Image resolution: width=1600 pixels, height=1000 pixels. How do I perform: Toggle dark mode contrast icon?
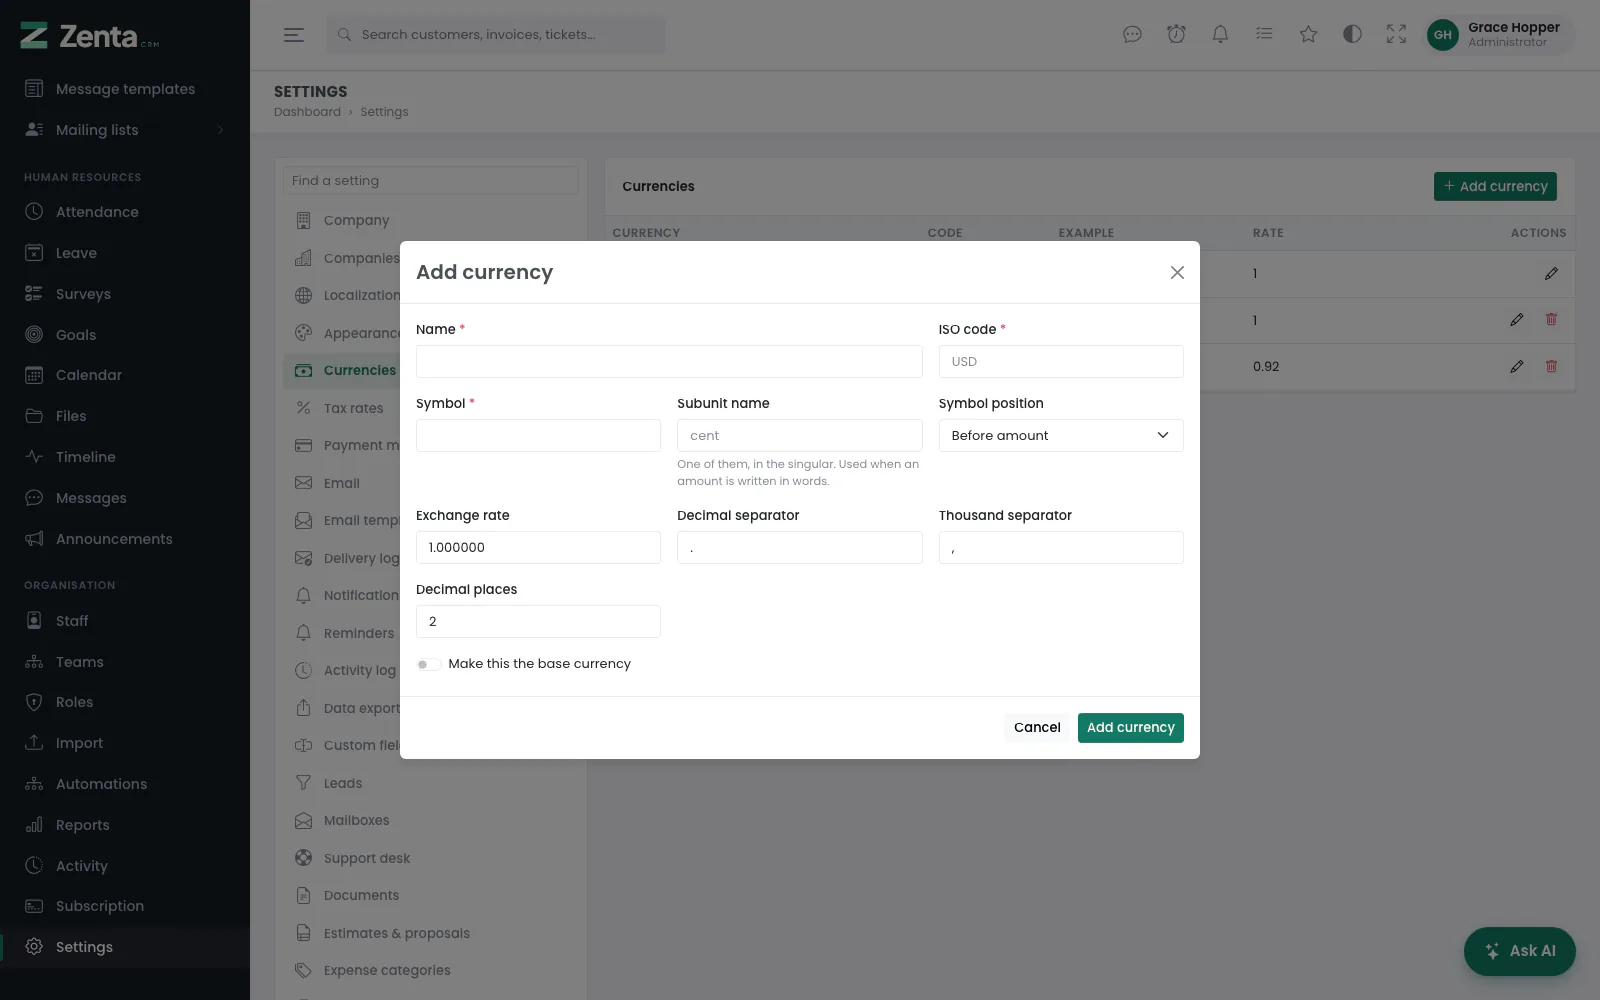click(1352, 35)
